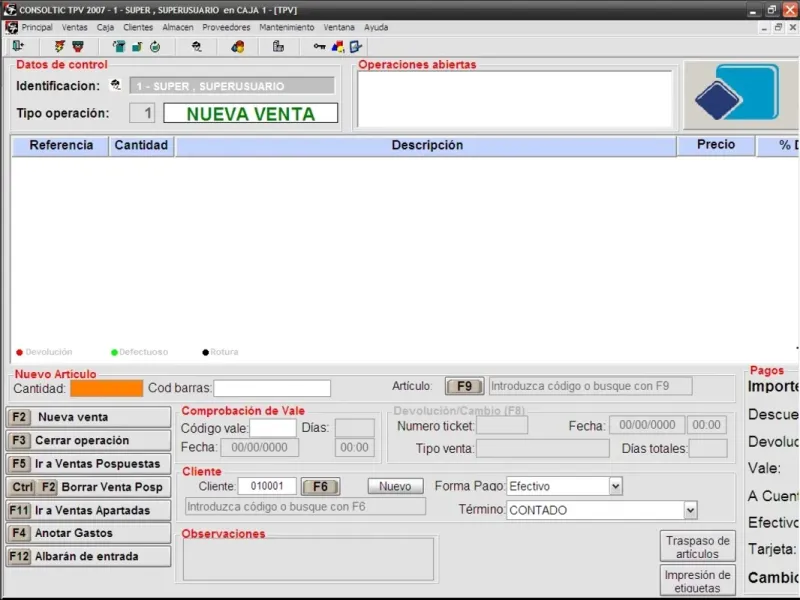Click the Tipo venta field

543,448
